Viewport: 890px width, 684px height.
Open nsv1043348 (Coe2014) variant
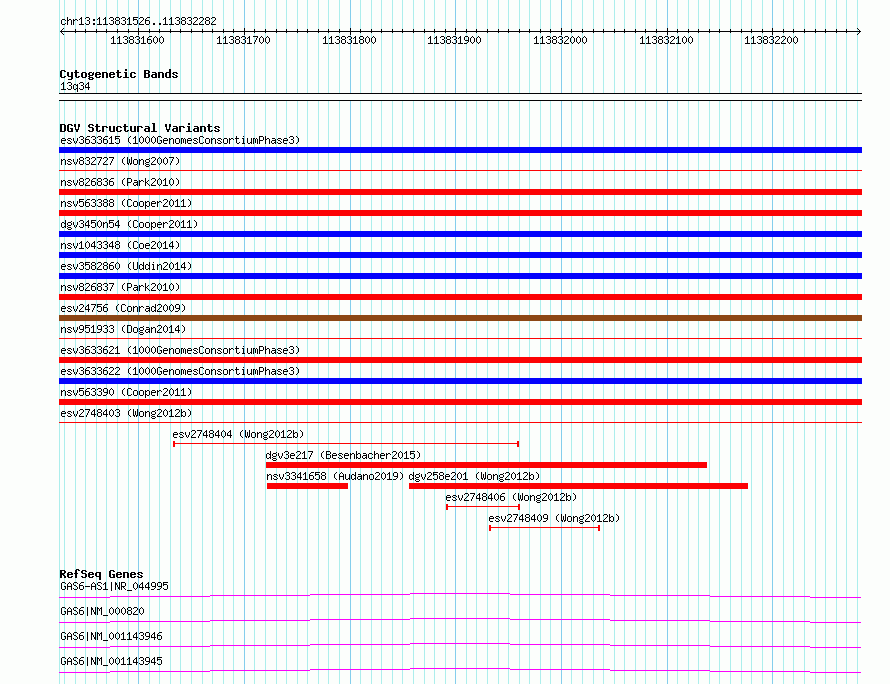[x=120, y=245]
